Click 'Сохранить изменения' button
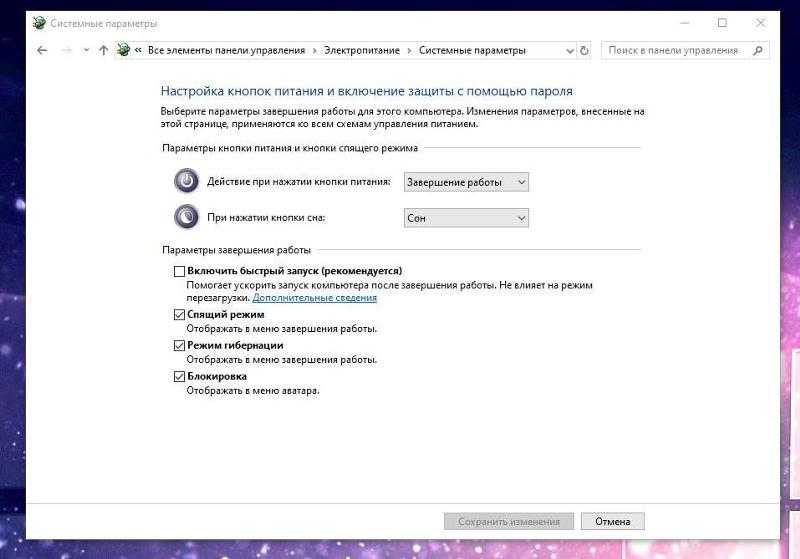The height and width of the screenshot is (559, 800). [x=509, y=521]
